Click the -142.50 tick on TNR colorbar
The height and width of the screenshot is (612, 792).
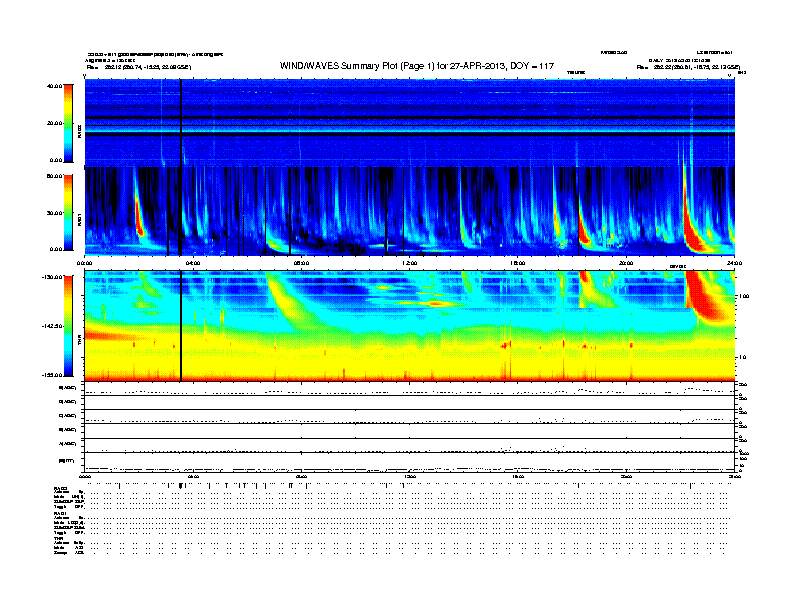point(53,326)
